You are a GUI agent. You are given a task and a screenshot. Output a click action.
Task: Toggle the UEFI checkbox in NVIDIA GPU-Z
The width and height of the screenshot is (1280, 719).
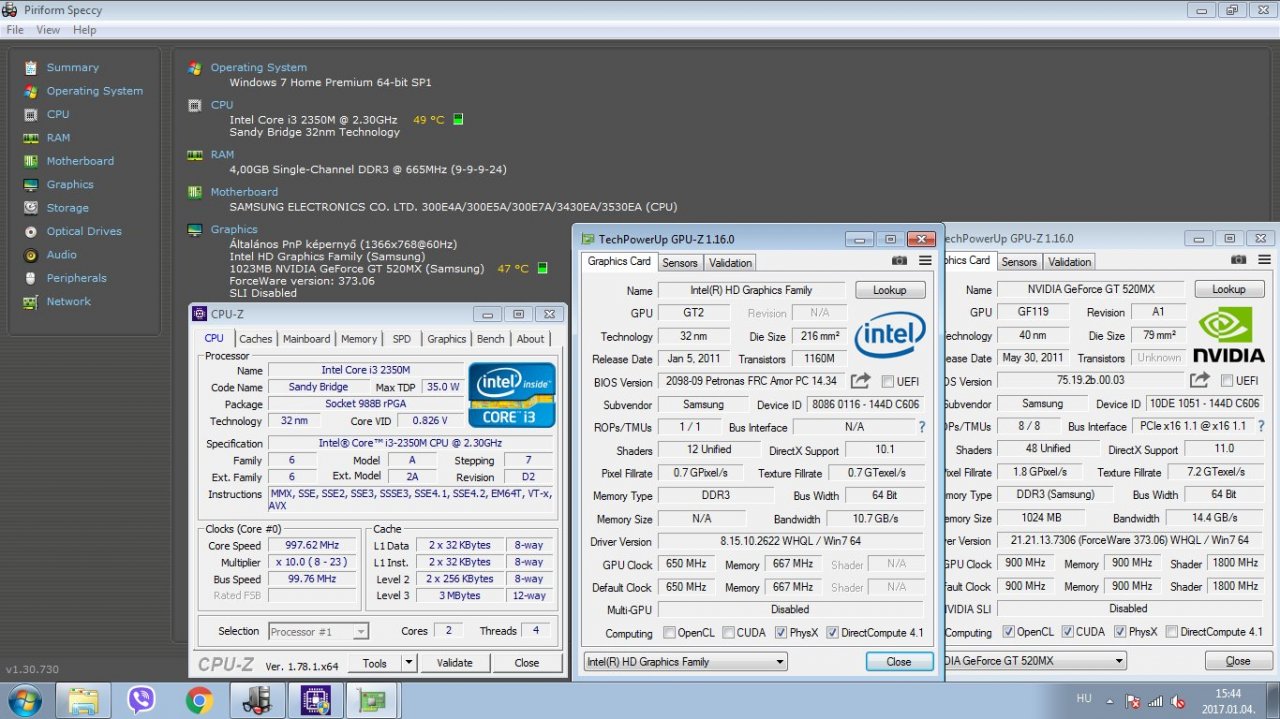1227,380
